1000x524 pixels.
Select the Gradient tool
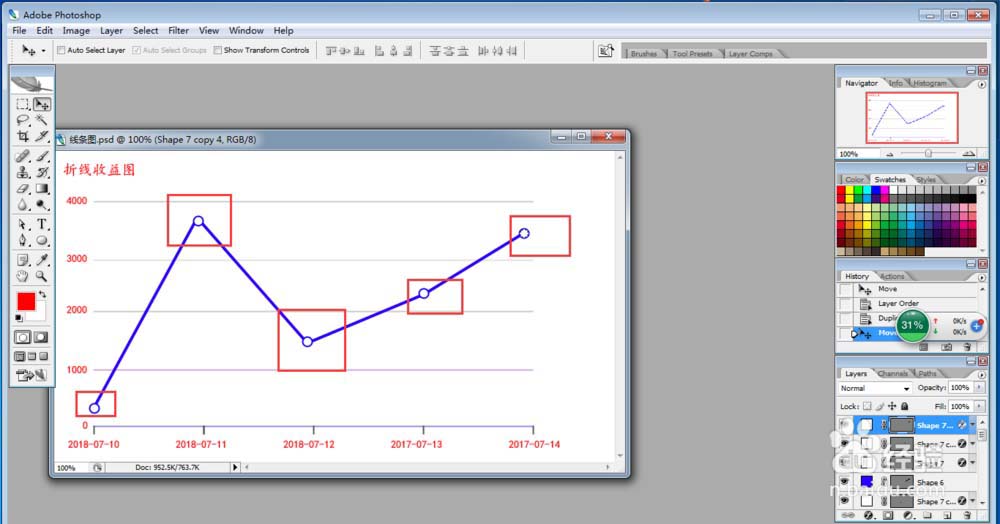[x=42, y=189]
